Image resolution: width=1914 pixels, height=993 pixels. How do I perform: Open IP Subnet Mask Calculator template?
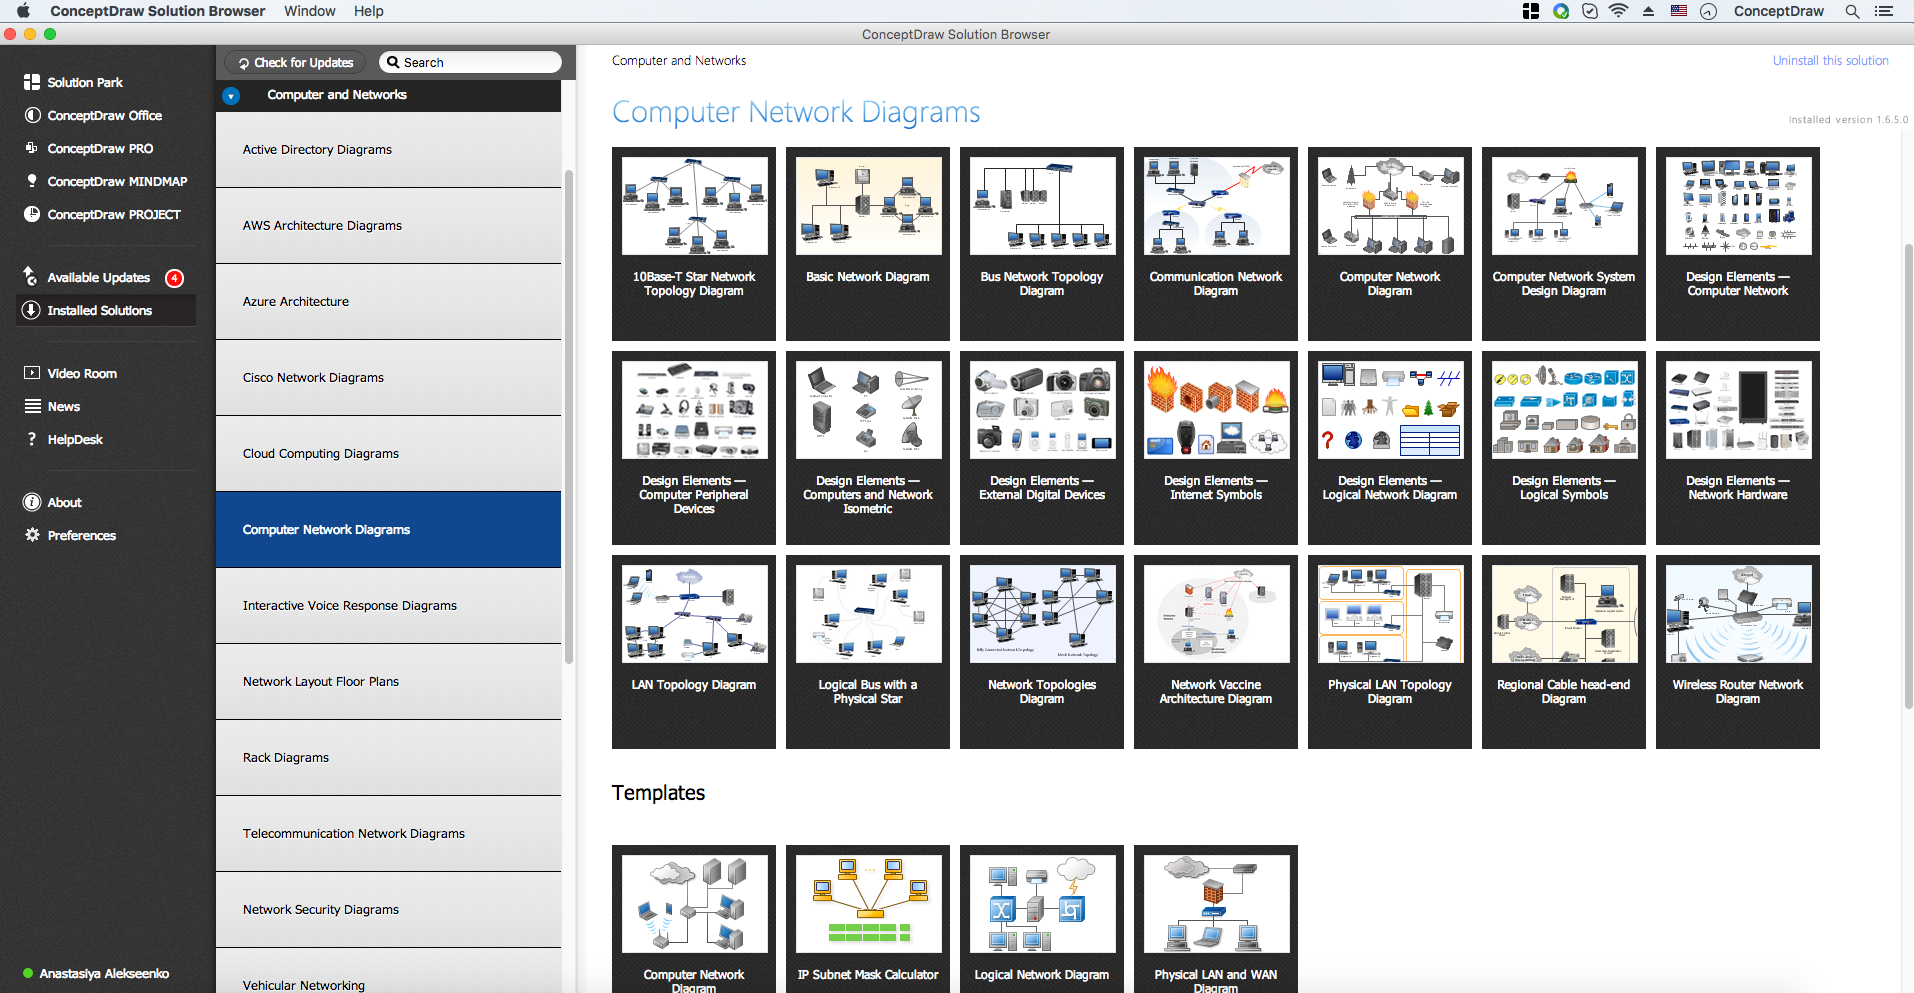(x=868, y=919)
